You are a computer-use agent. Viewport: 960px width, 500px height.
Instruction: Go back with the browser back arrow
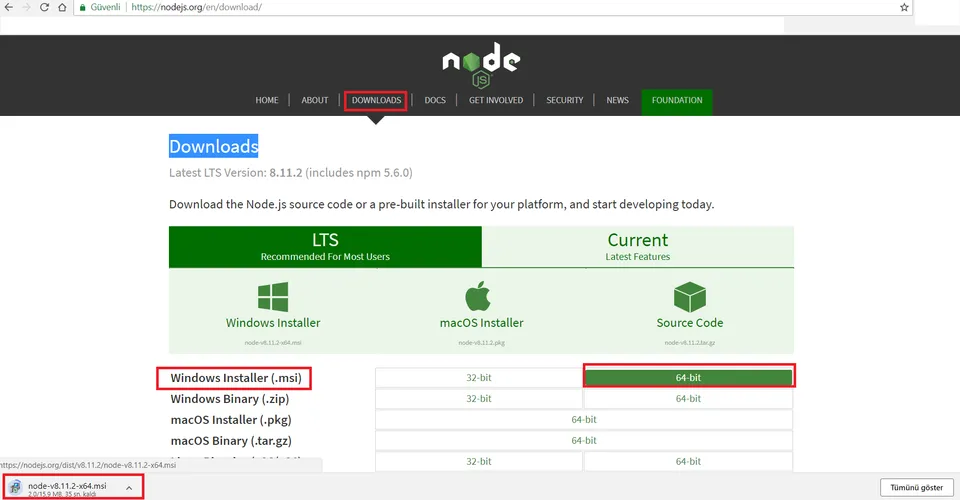coord(9,7)
